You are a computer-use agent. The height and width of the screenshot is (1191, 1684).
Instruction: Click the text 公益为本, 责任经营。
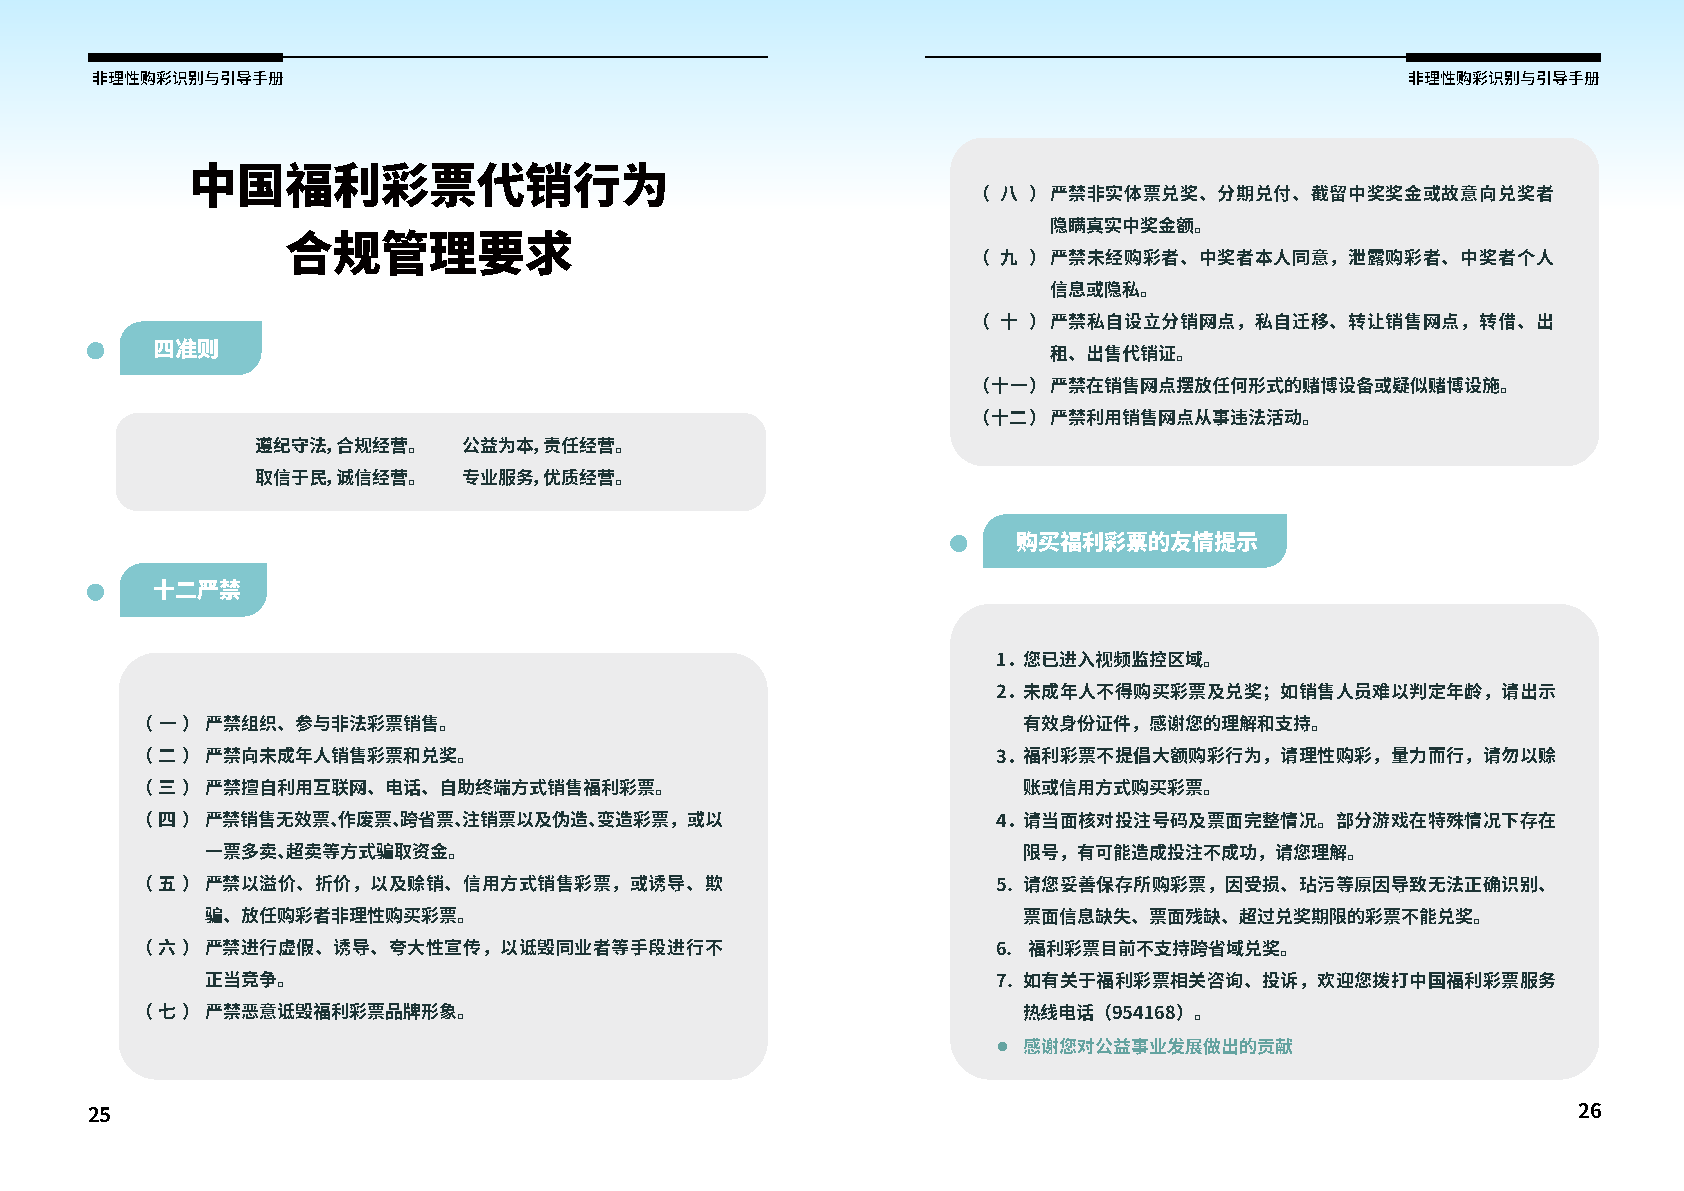tap(543, 445)
